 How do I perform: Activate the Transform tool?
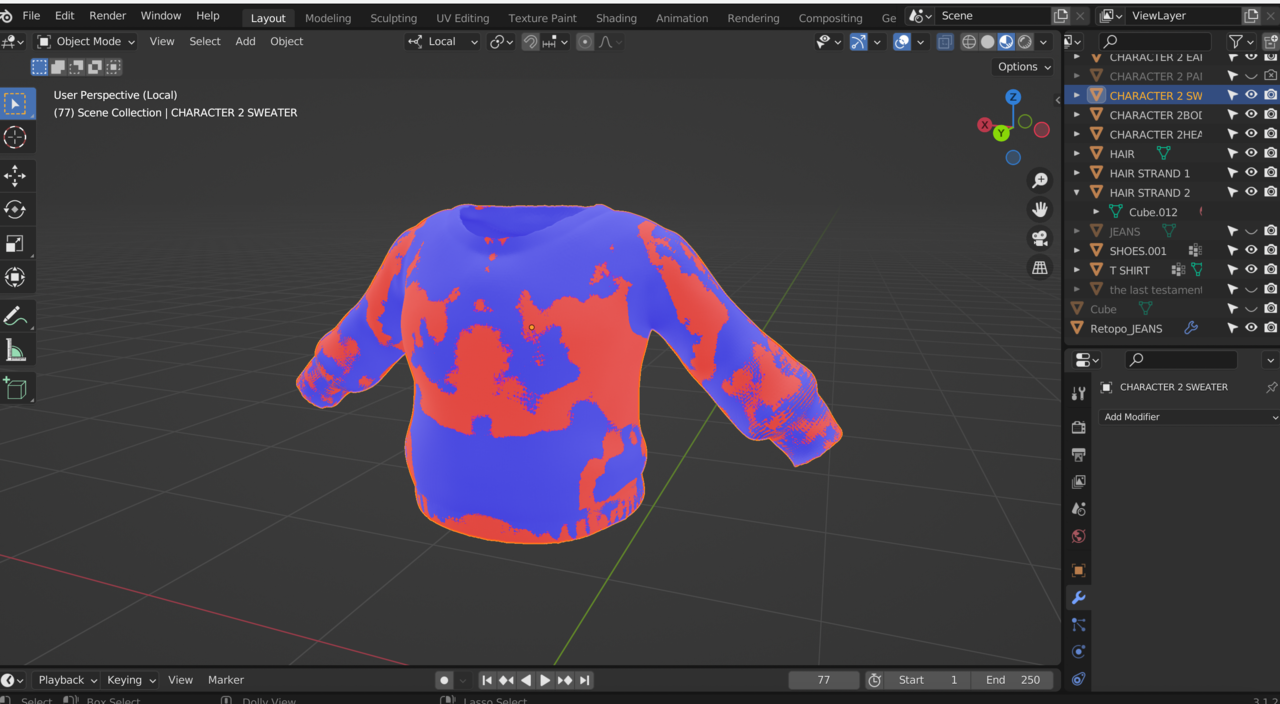(16, 277)
